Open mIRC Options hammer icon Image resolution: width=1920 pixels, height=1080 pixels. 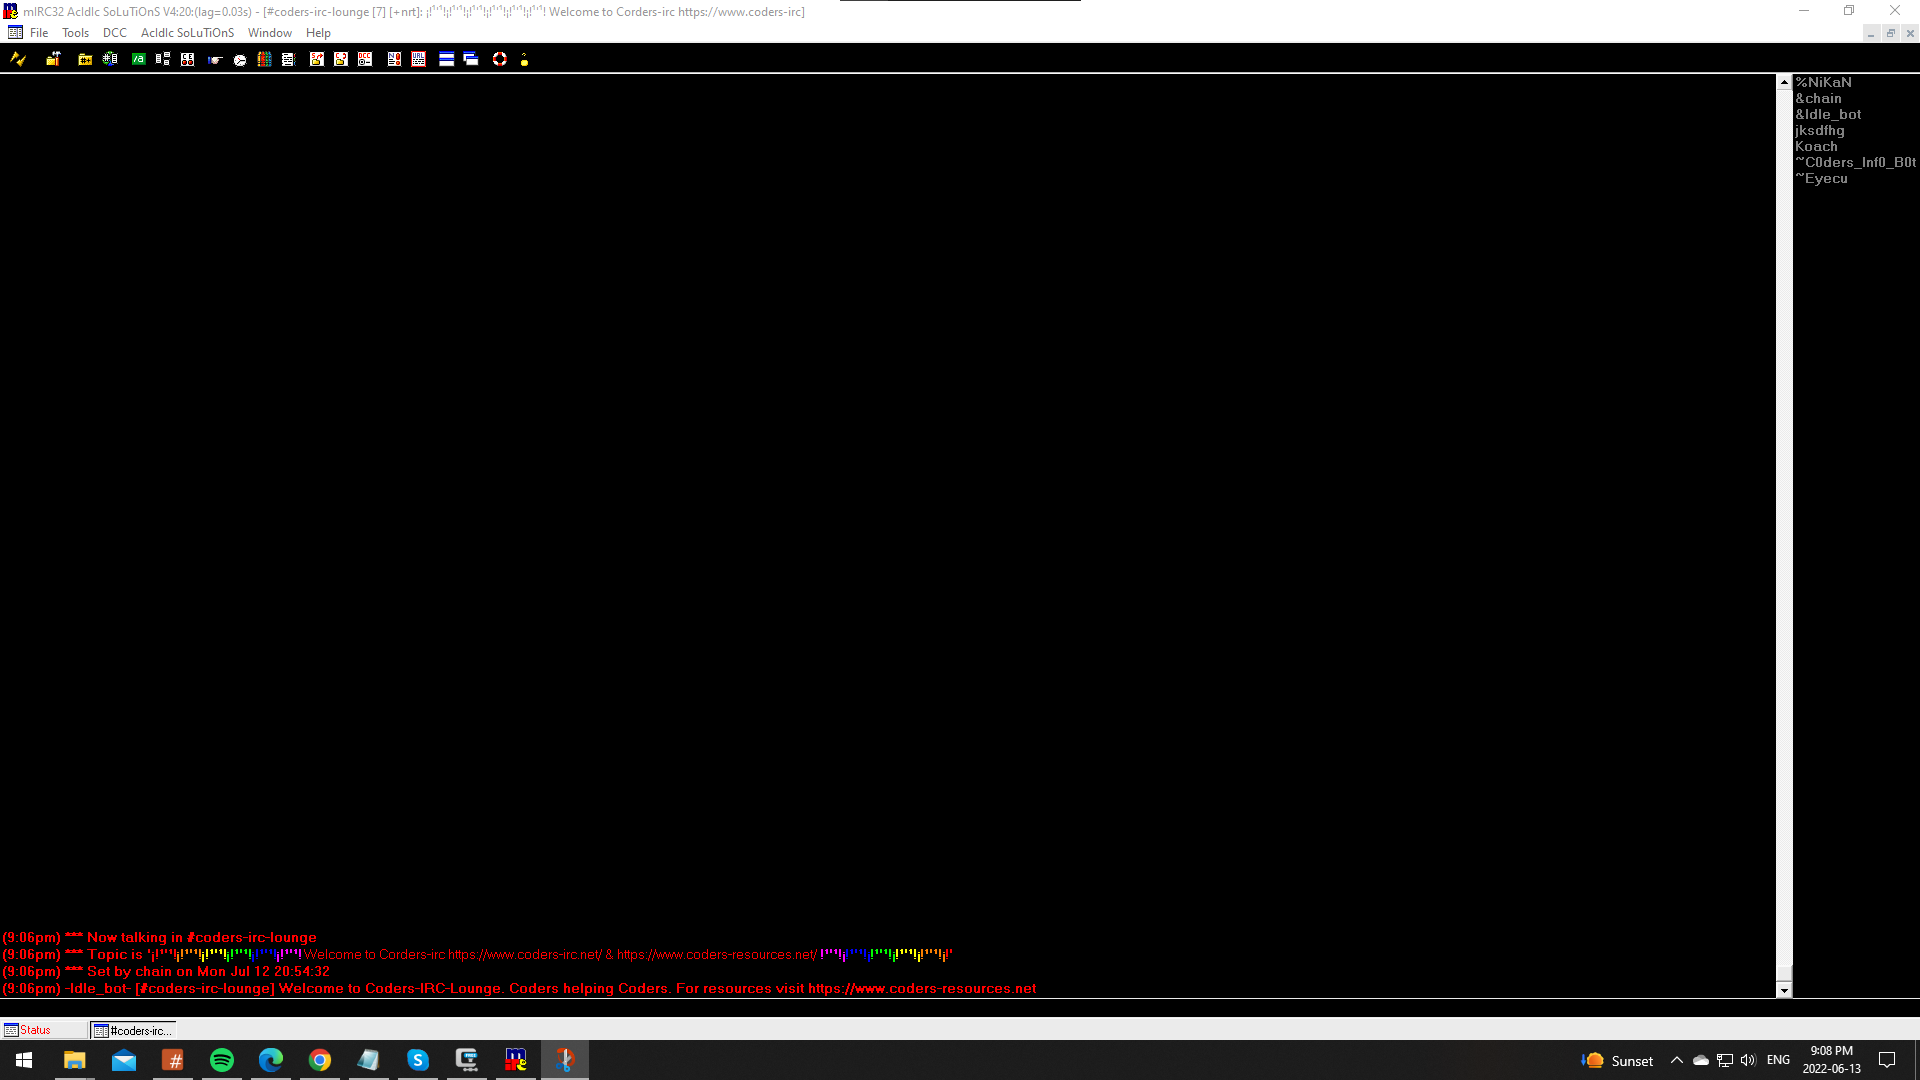53,59
